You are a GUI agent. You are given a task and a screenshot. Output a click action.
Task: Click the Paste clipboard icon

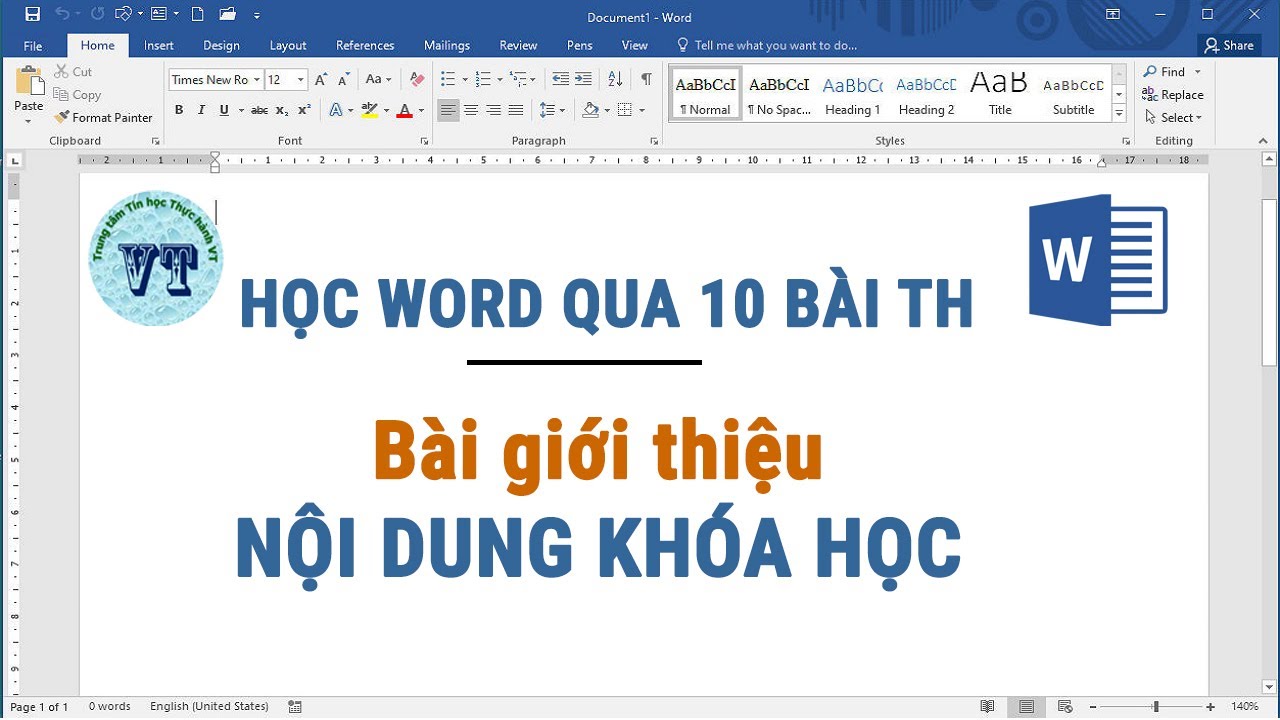tap(29, 82)
